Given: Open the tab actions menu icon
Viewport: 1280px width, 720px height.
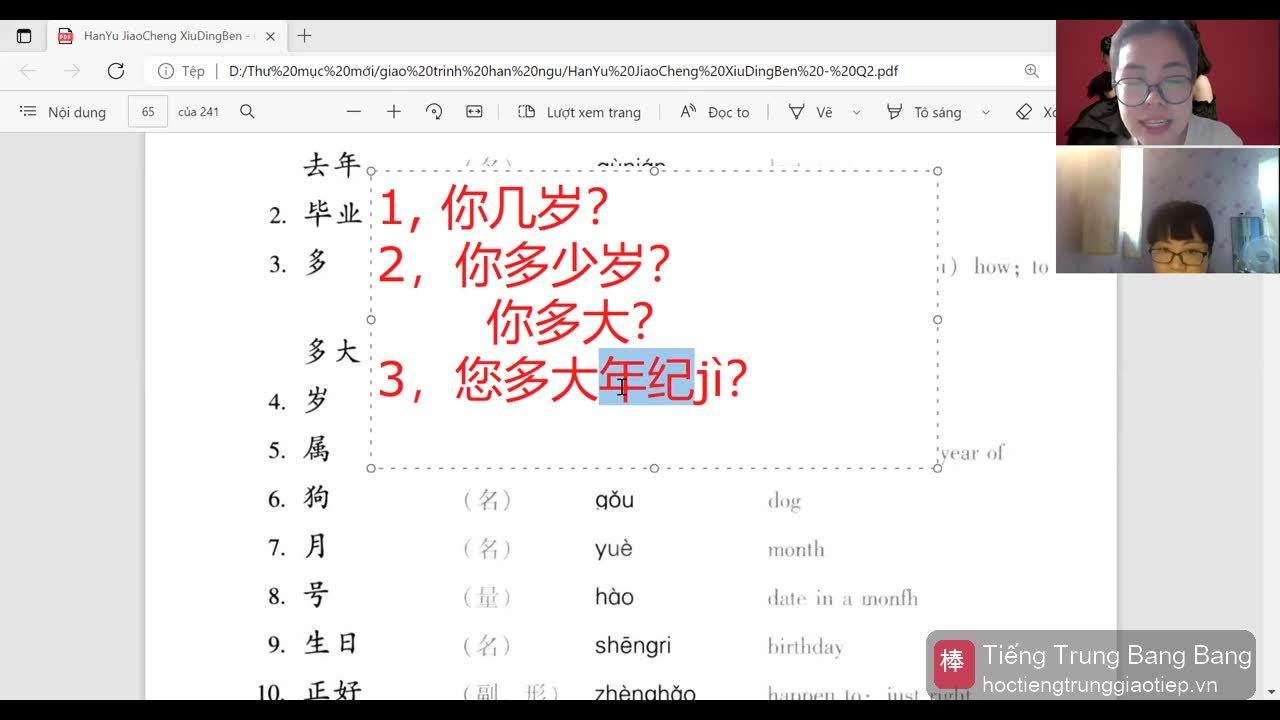Looking at the screenshot, I should click(24, 36).
